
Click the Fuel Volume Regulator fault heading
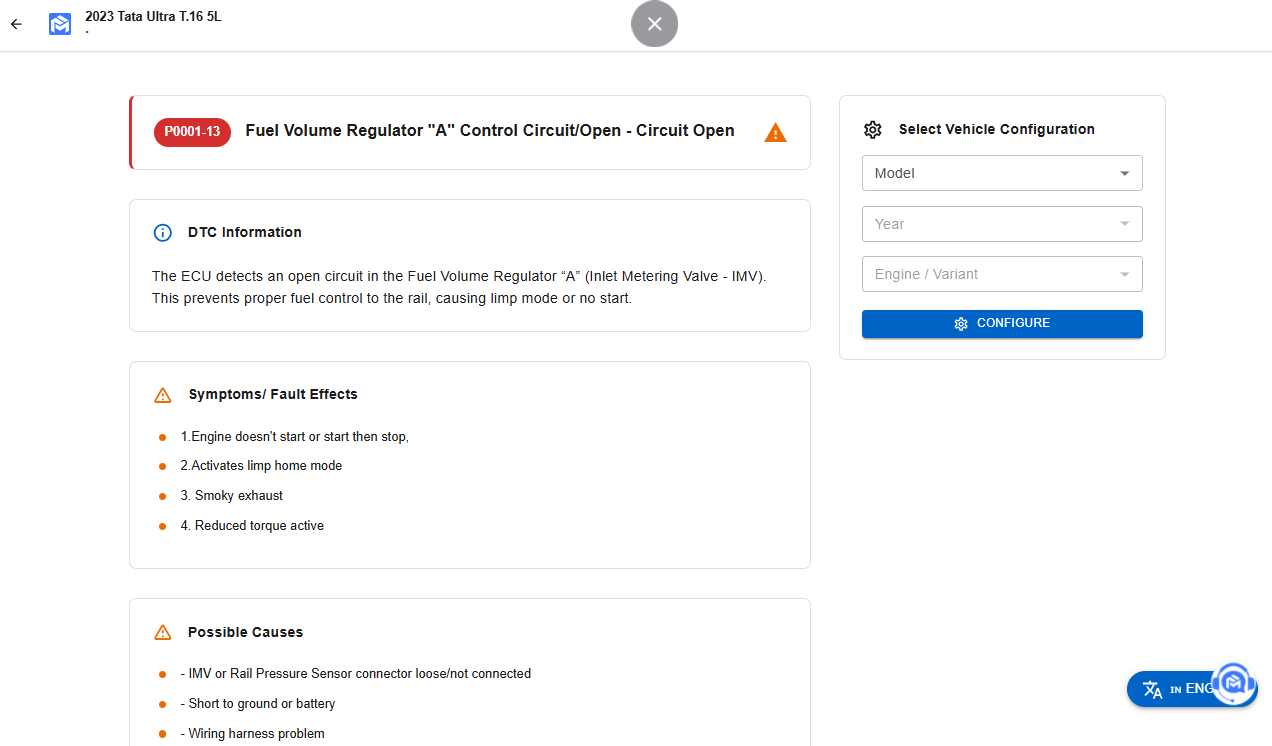click(489, 131)
